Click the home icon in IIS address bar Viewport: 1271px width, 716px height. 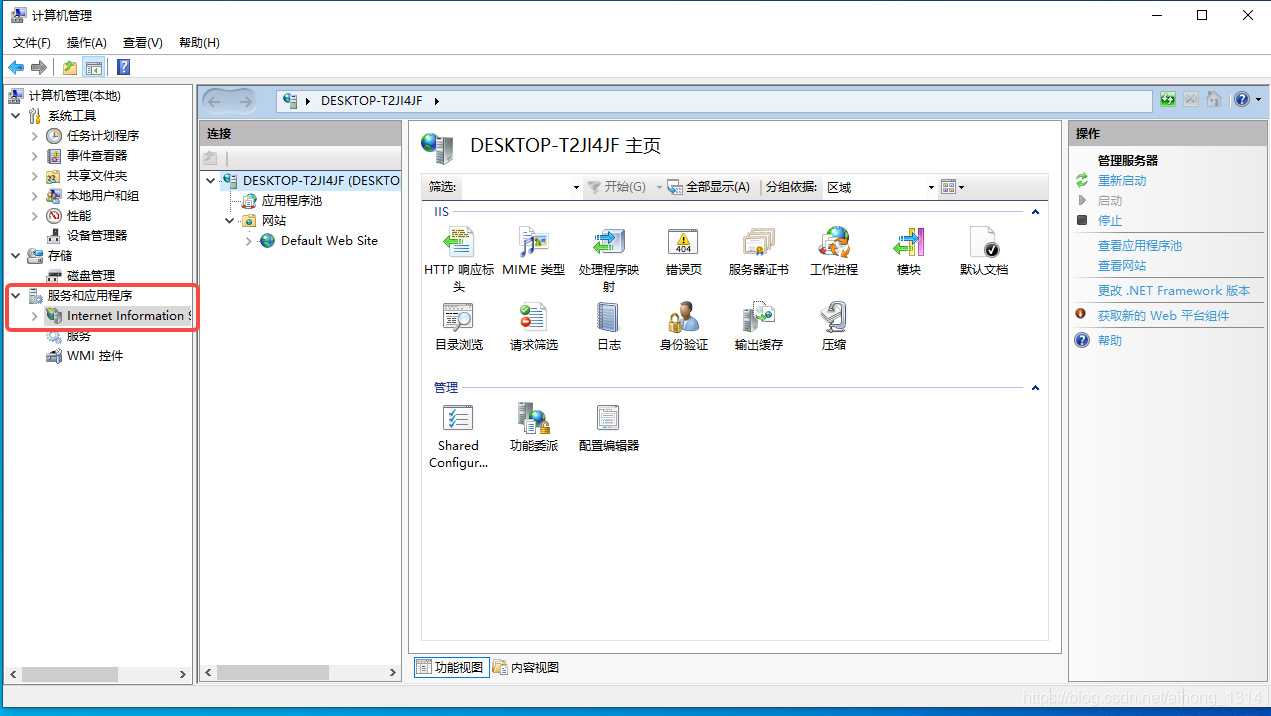click(x=1213, y=99)
